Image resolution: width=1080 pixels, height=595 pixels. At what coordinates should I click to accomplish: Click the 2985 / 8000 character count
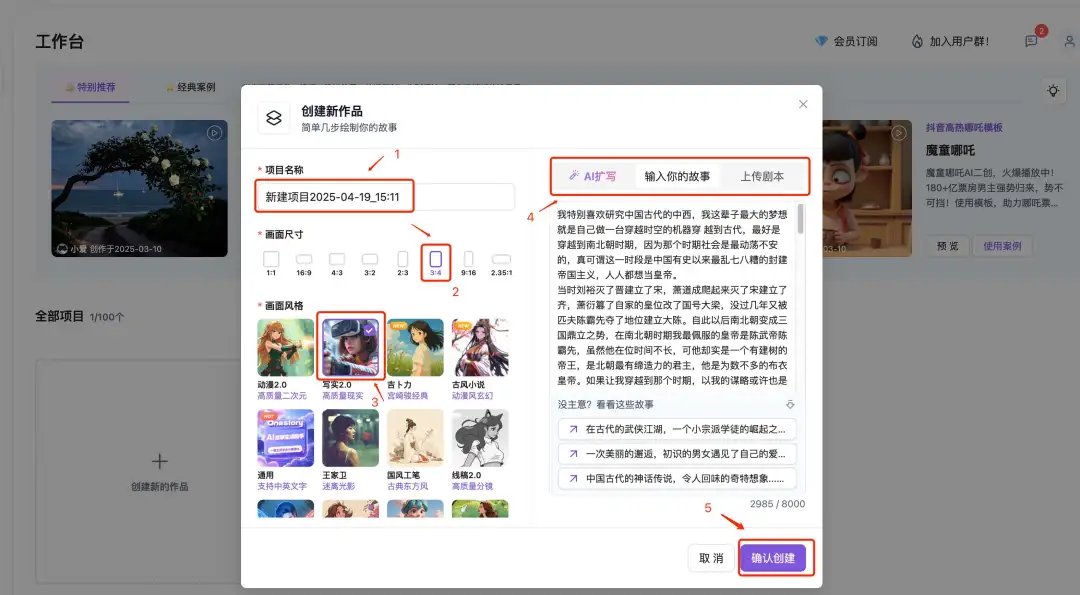(x=777, y=504)
